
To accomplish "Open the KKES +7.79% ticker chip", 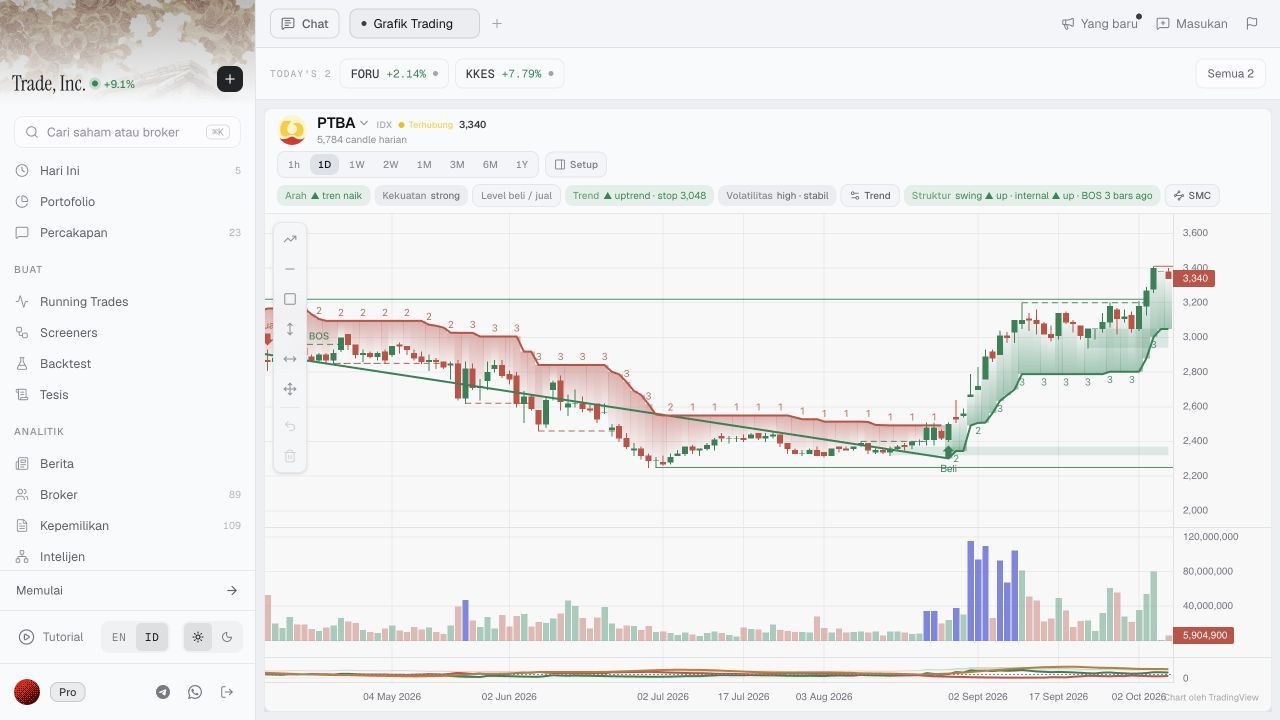I will [x=510, y=74].
